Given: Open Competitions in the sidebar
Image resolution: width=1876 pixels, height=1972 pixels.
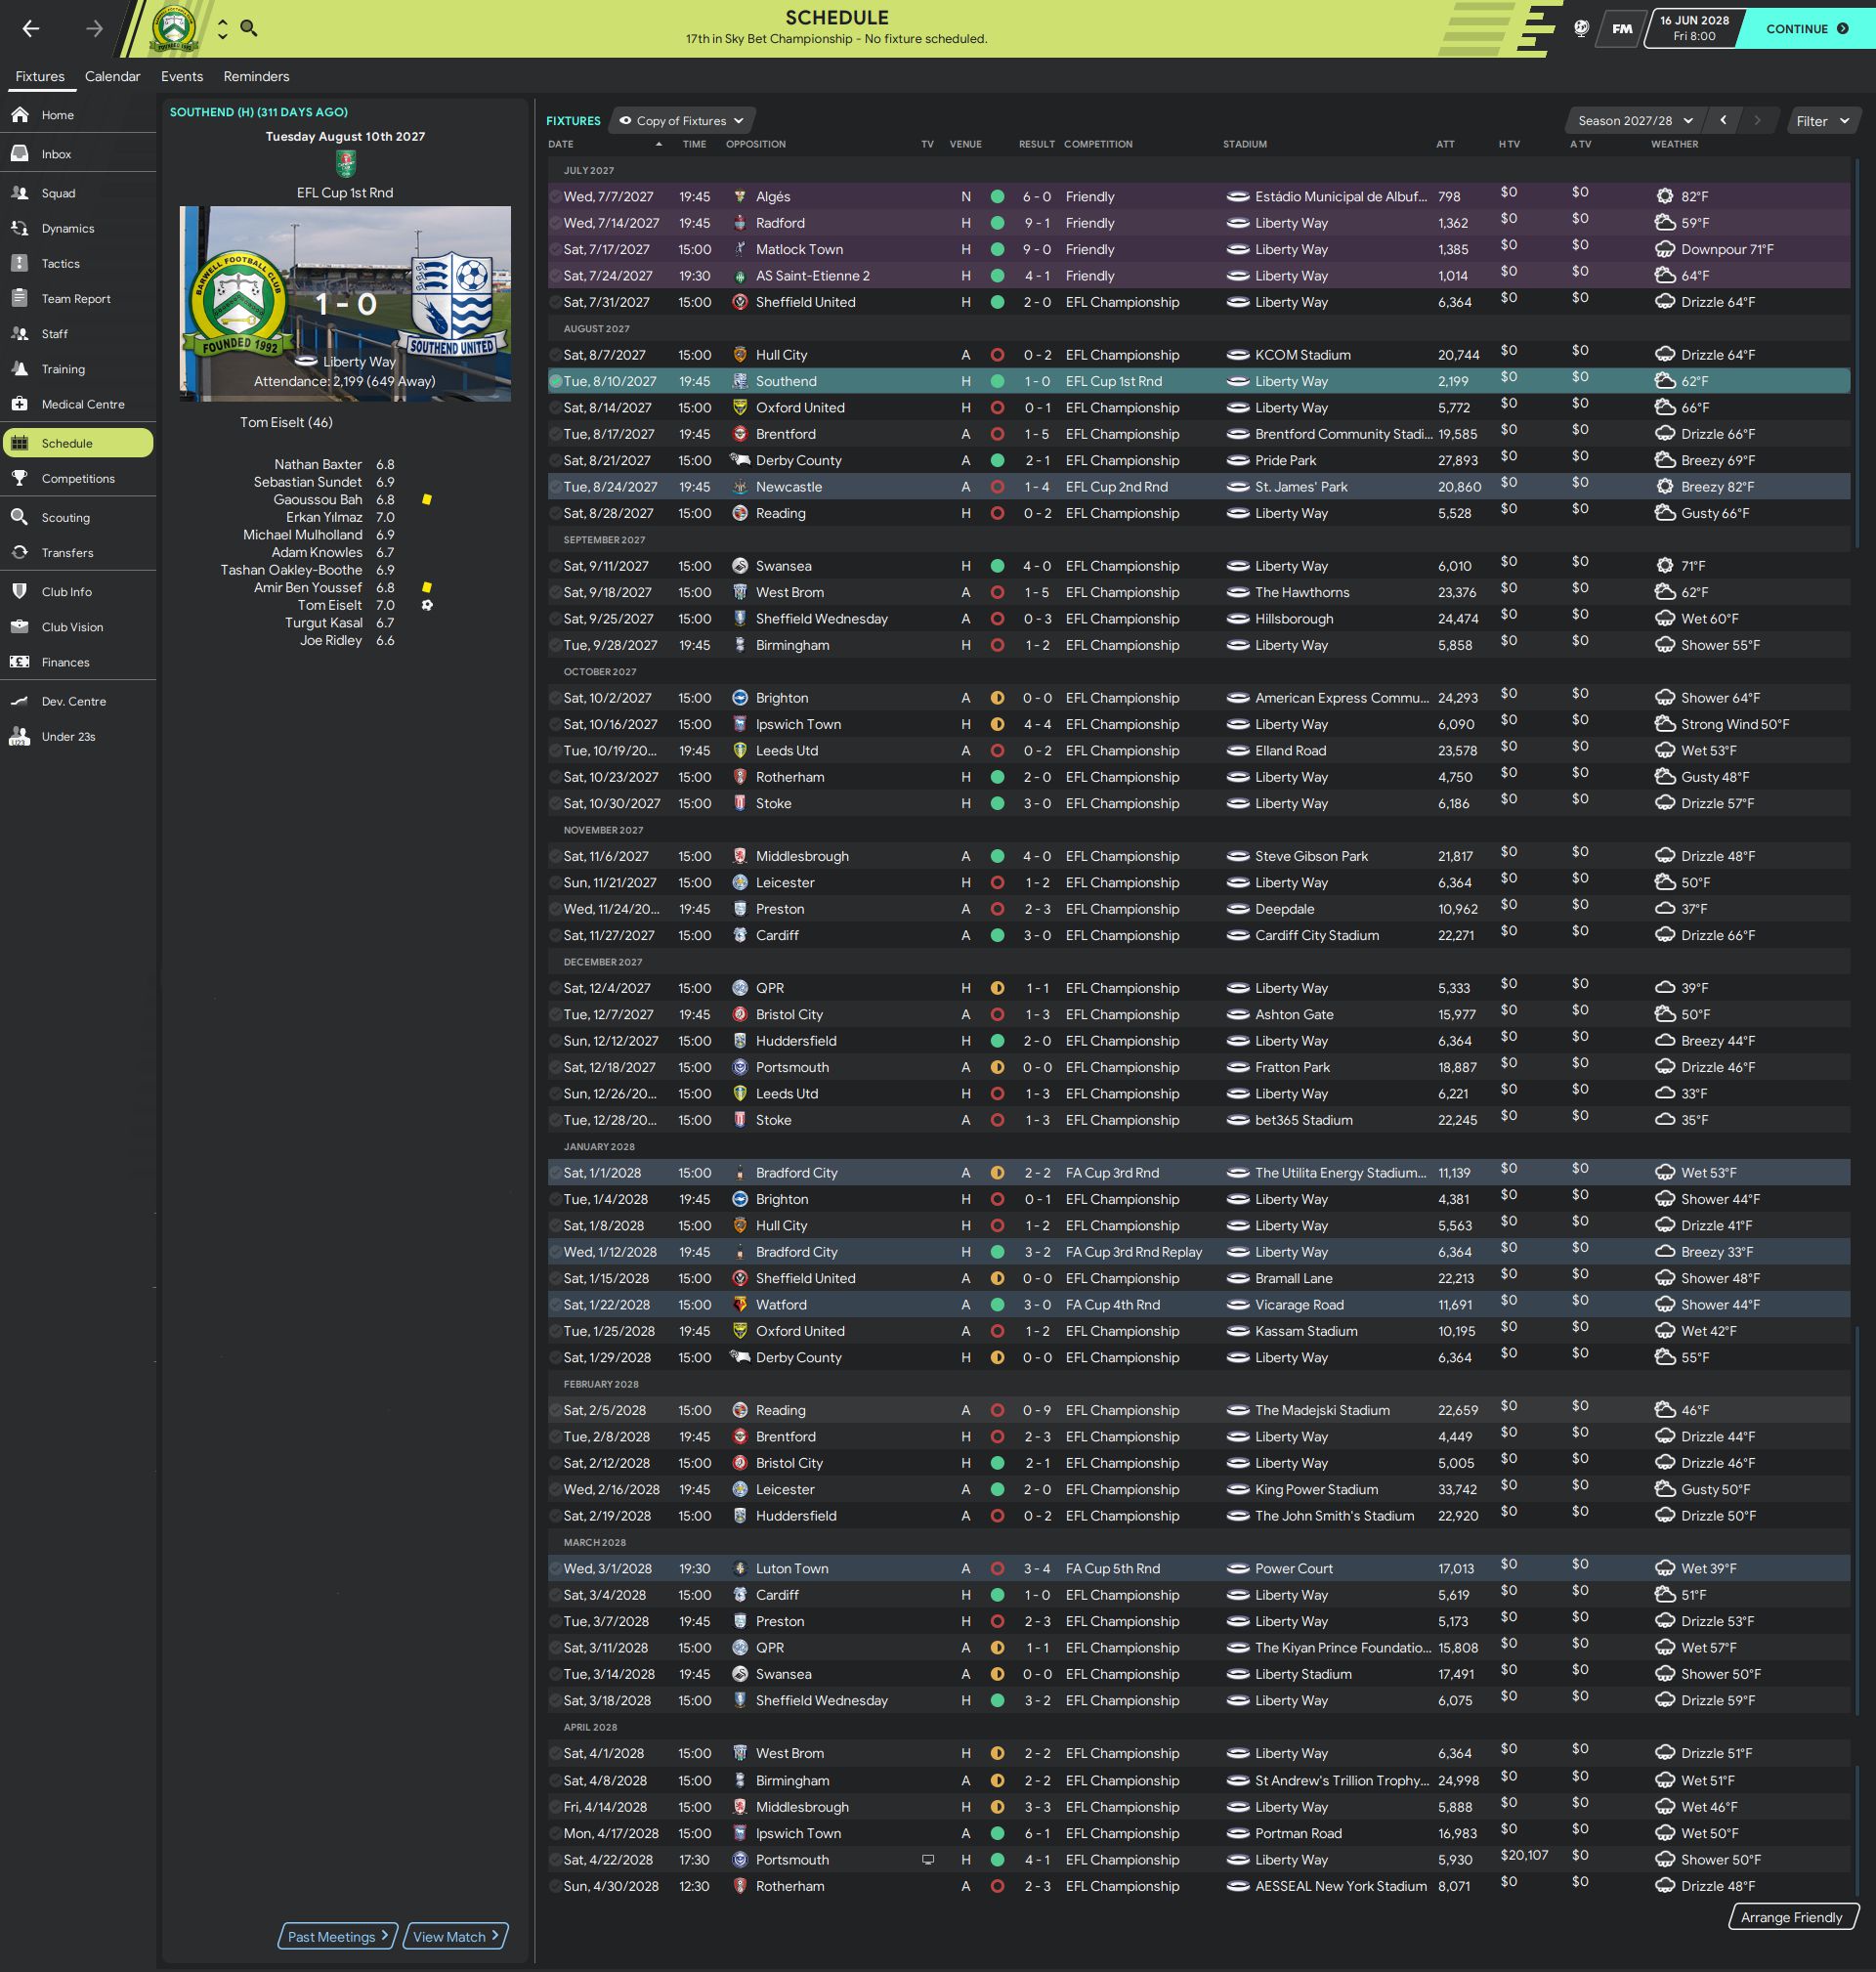Looking at the screenshot, I should [78, 478].
